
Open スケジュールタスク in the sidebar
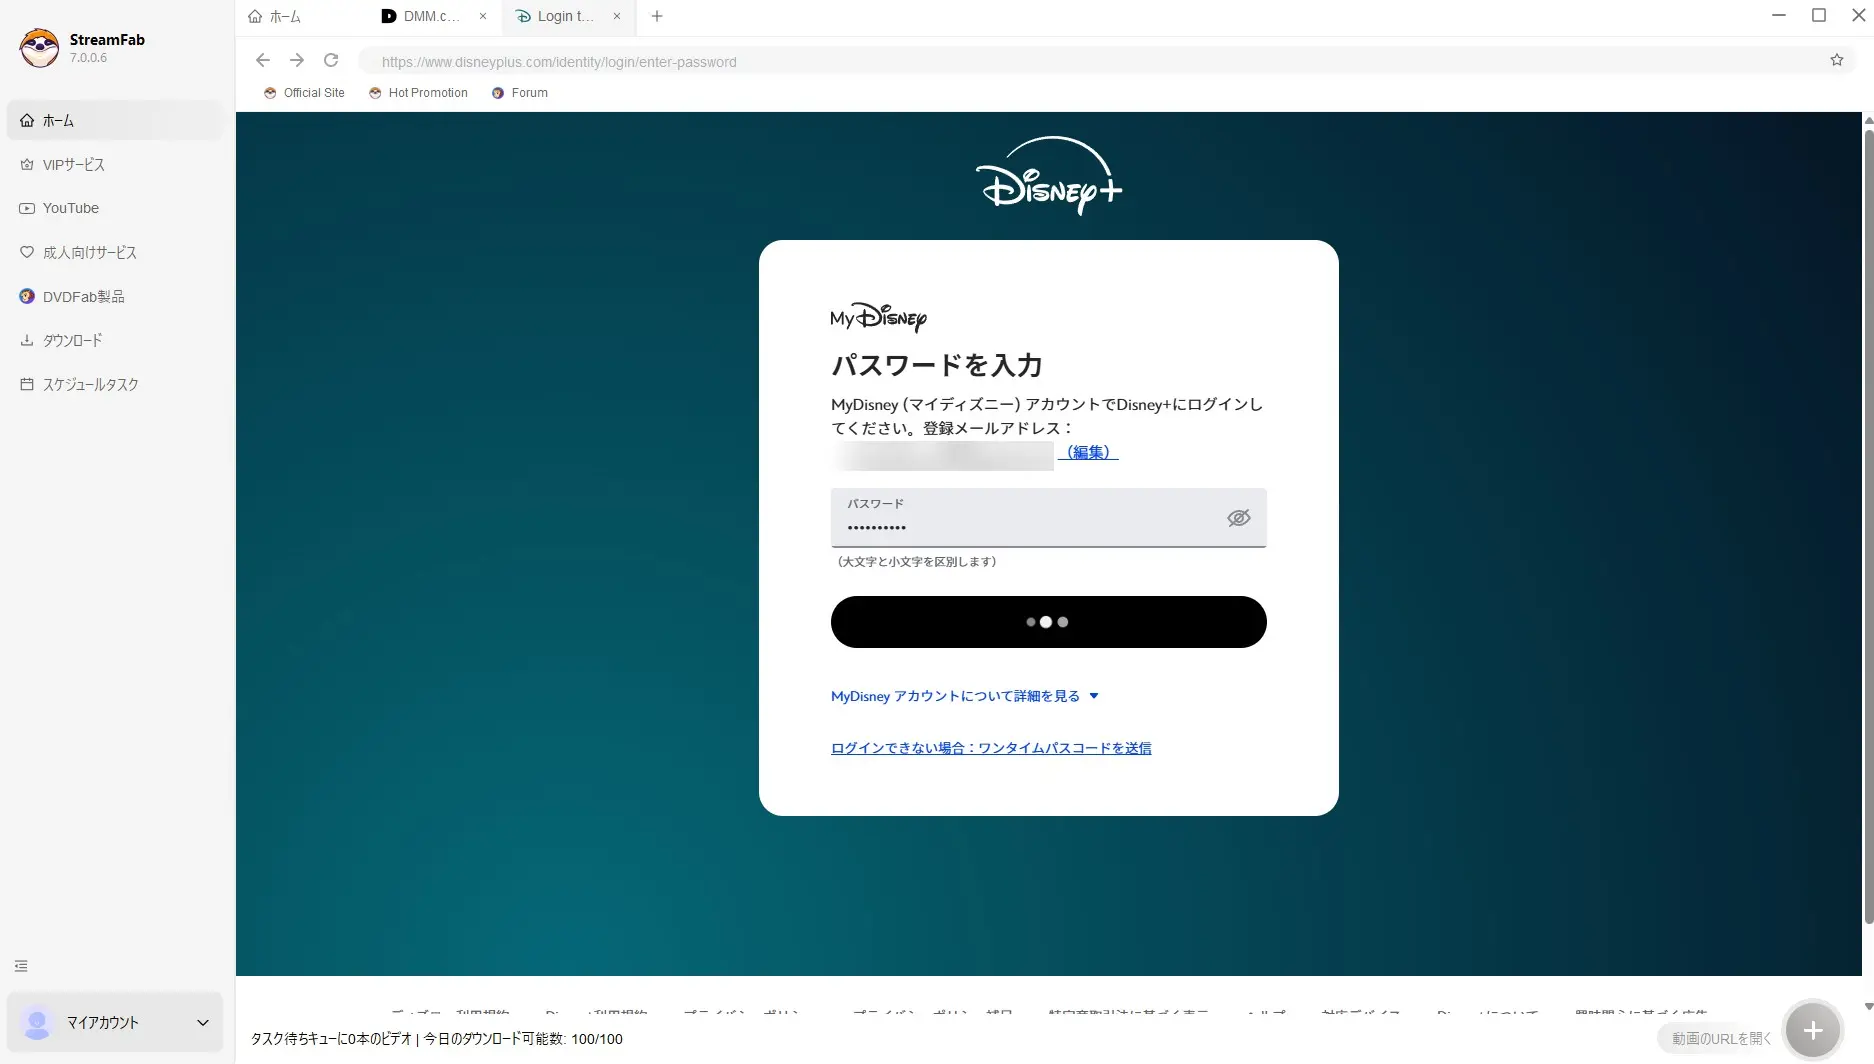pyautogui.click(x=114, y=384)
